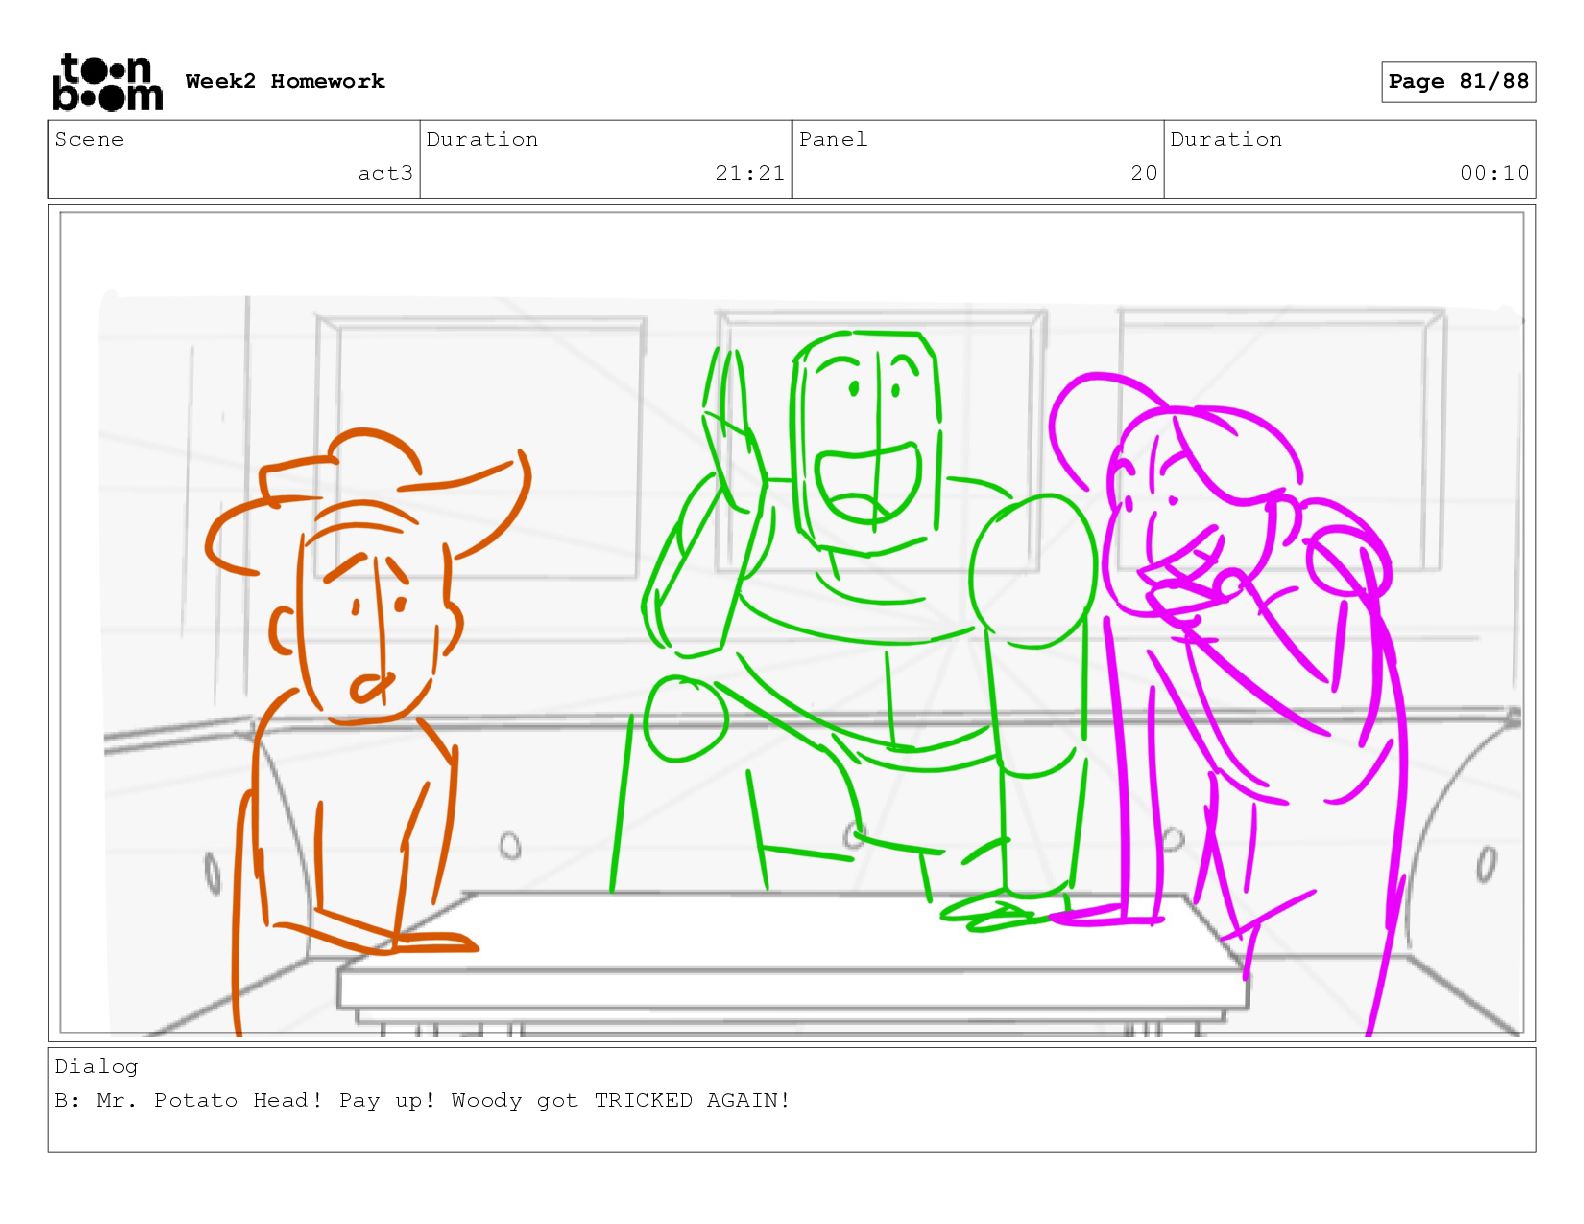Click the Toon Boom logo
The image size is (1584, 1224).
click(x=108, y=82)
